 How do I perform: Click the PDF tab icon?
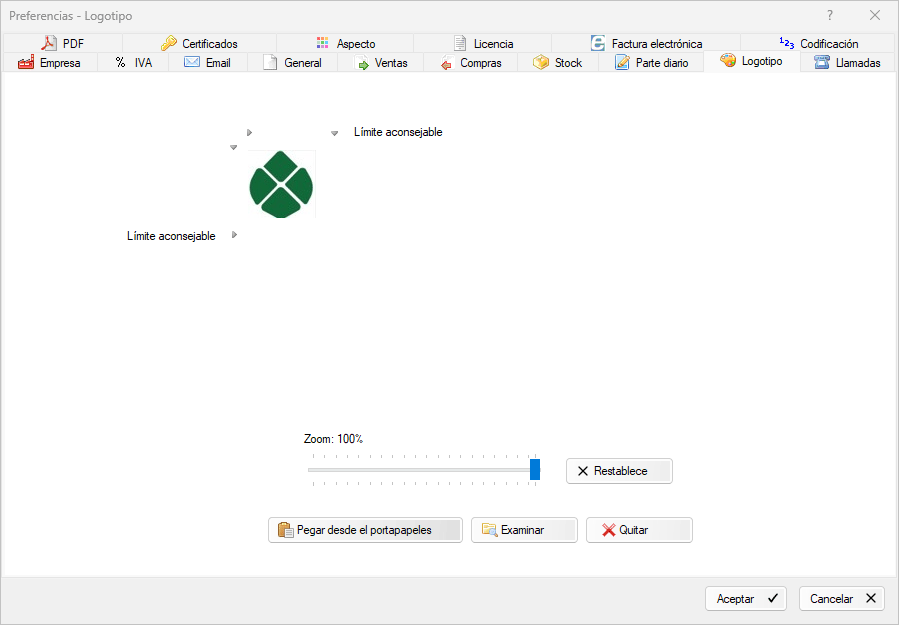click(x=50, y=43)
